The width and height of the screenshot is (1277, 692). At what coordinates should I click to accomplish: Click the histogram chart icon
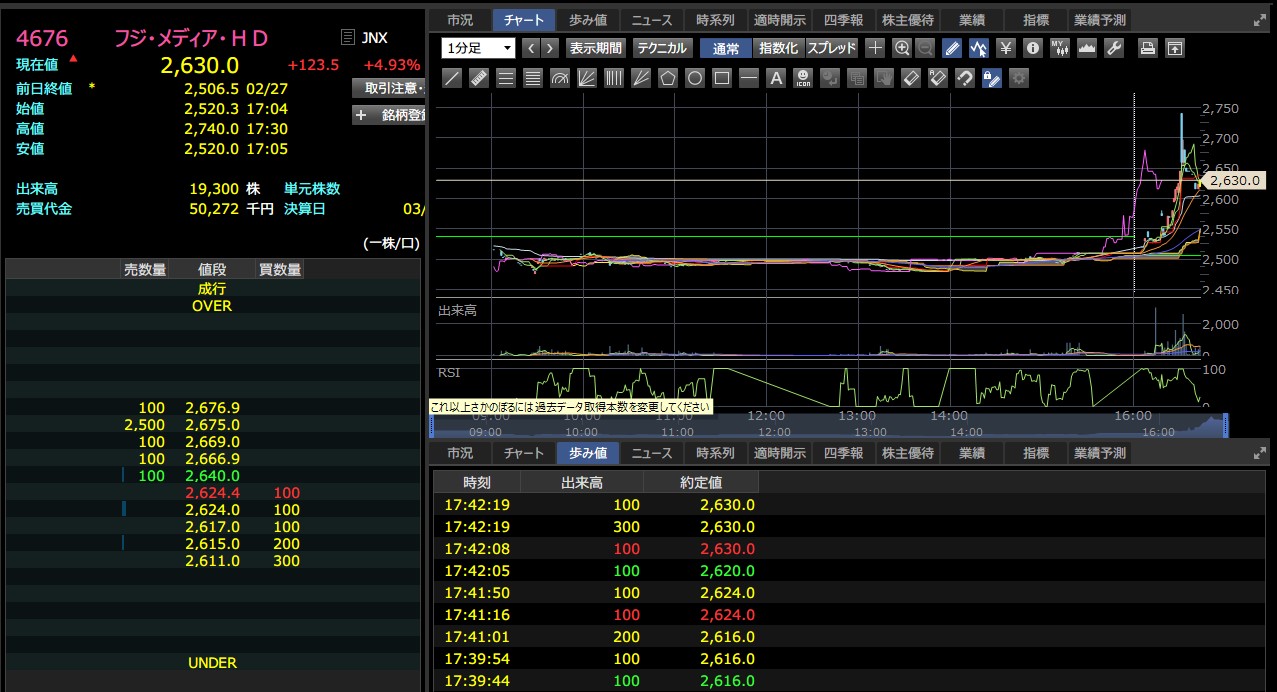pos(1087,48)
